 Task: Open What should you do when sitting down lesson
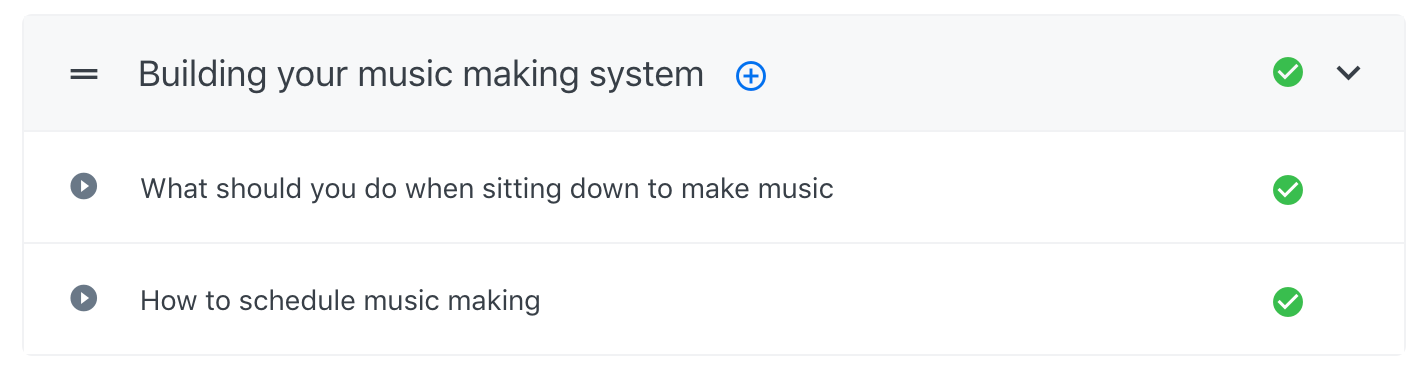(x=487, y=188)
